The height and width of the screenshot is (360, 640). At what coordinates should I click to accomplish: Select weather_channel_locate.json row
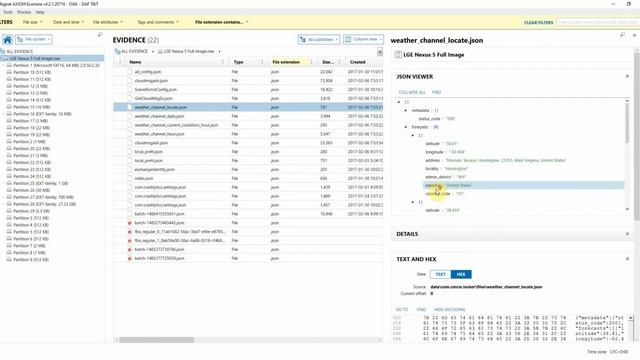click(248, 107)
